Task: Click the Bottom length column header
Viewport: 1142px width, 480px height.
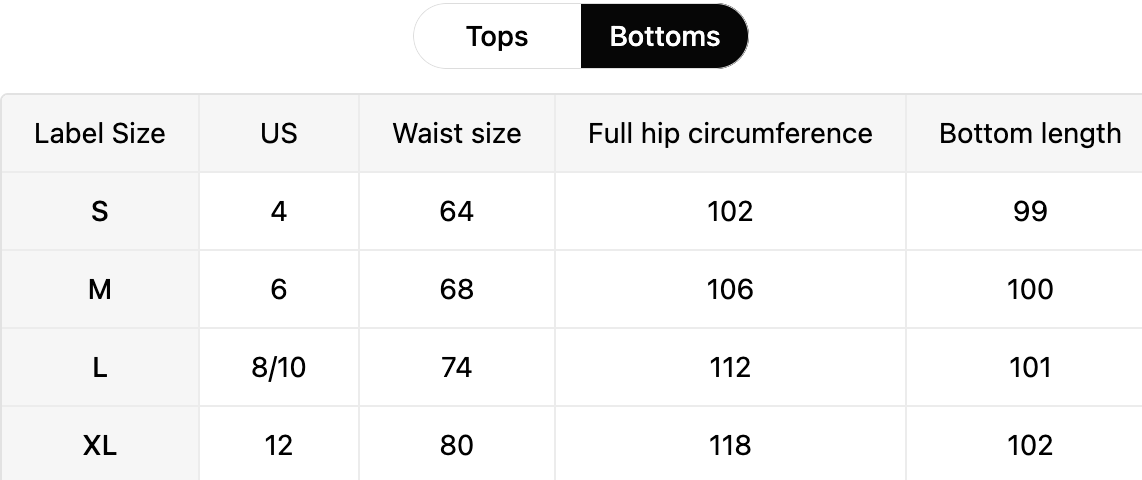Action: point(1029,134)
